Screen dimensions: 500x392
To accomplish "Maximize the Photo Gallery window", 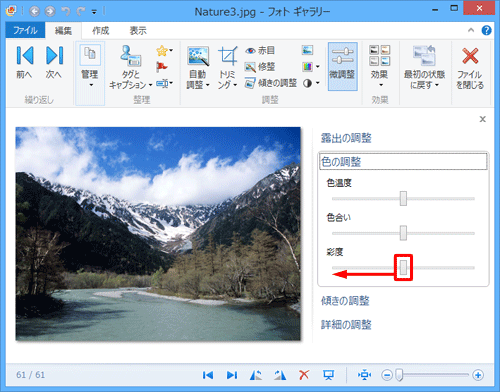I will (x=454, y=8).
